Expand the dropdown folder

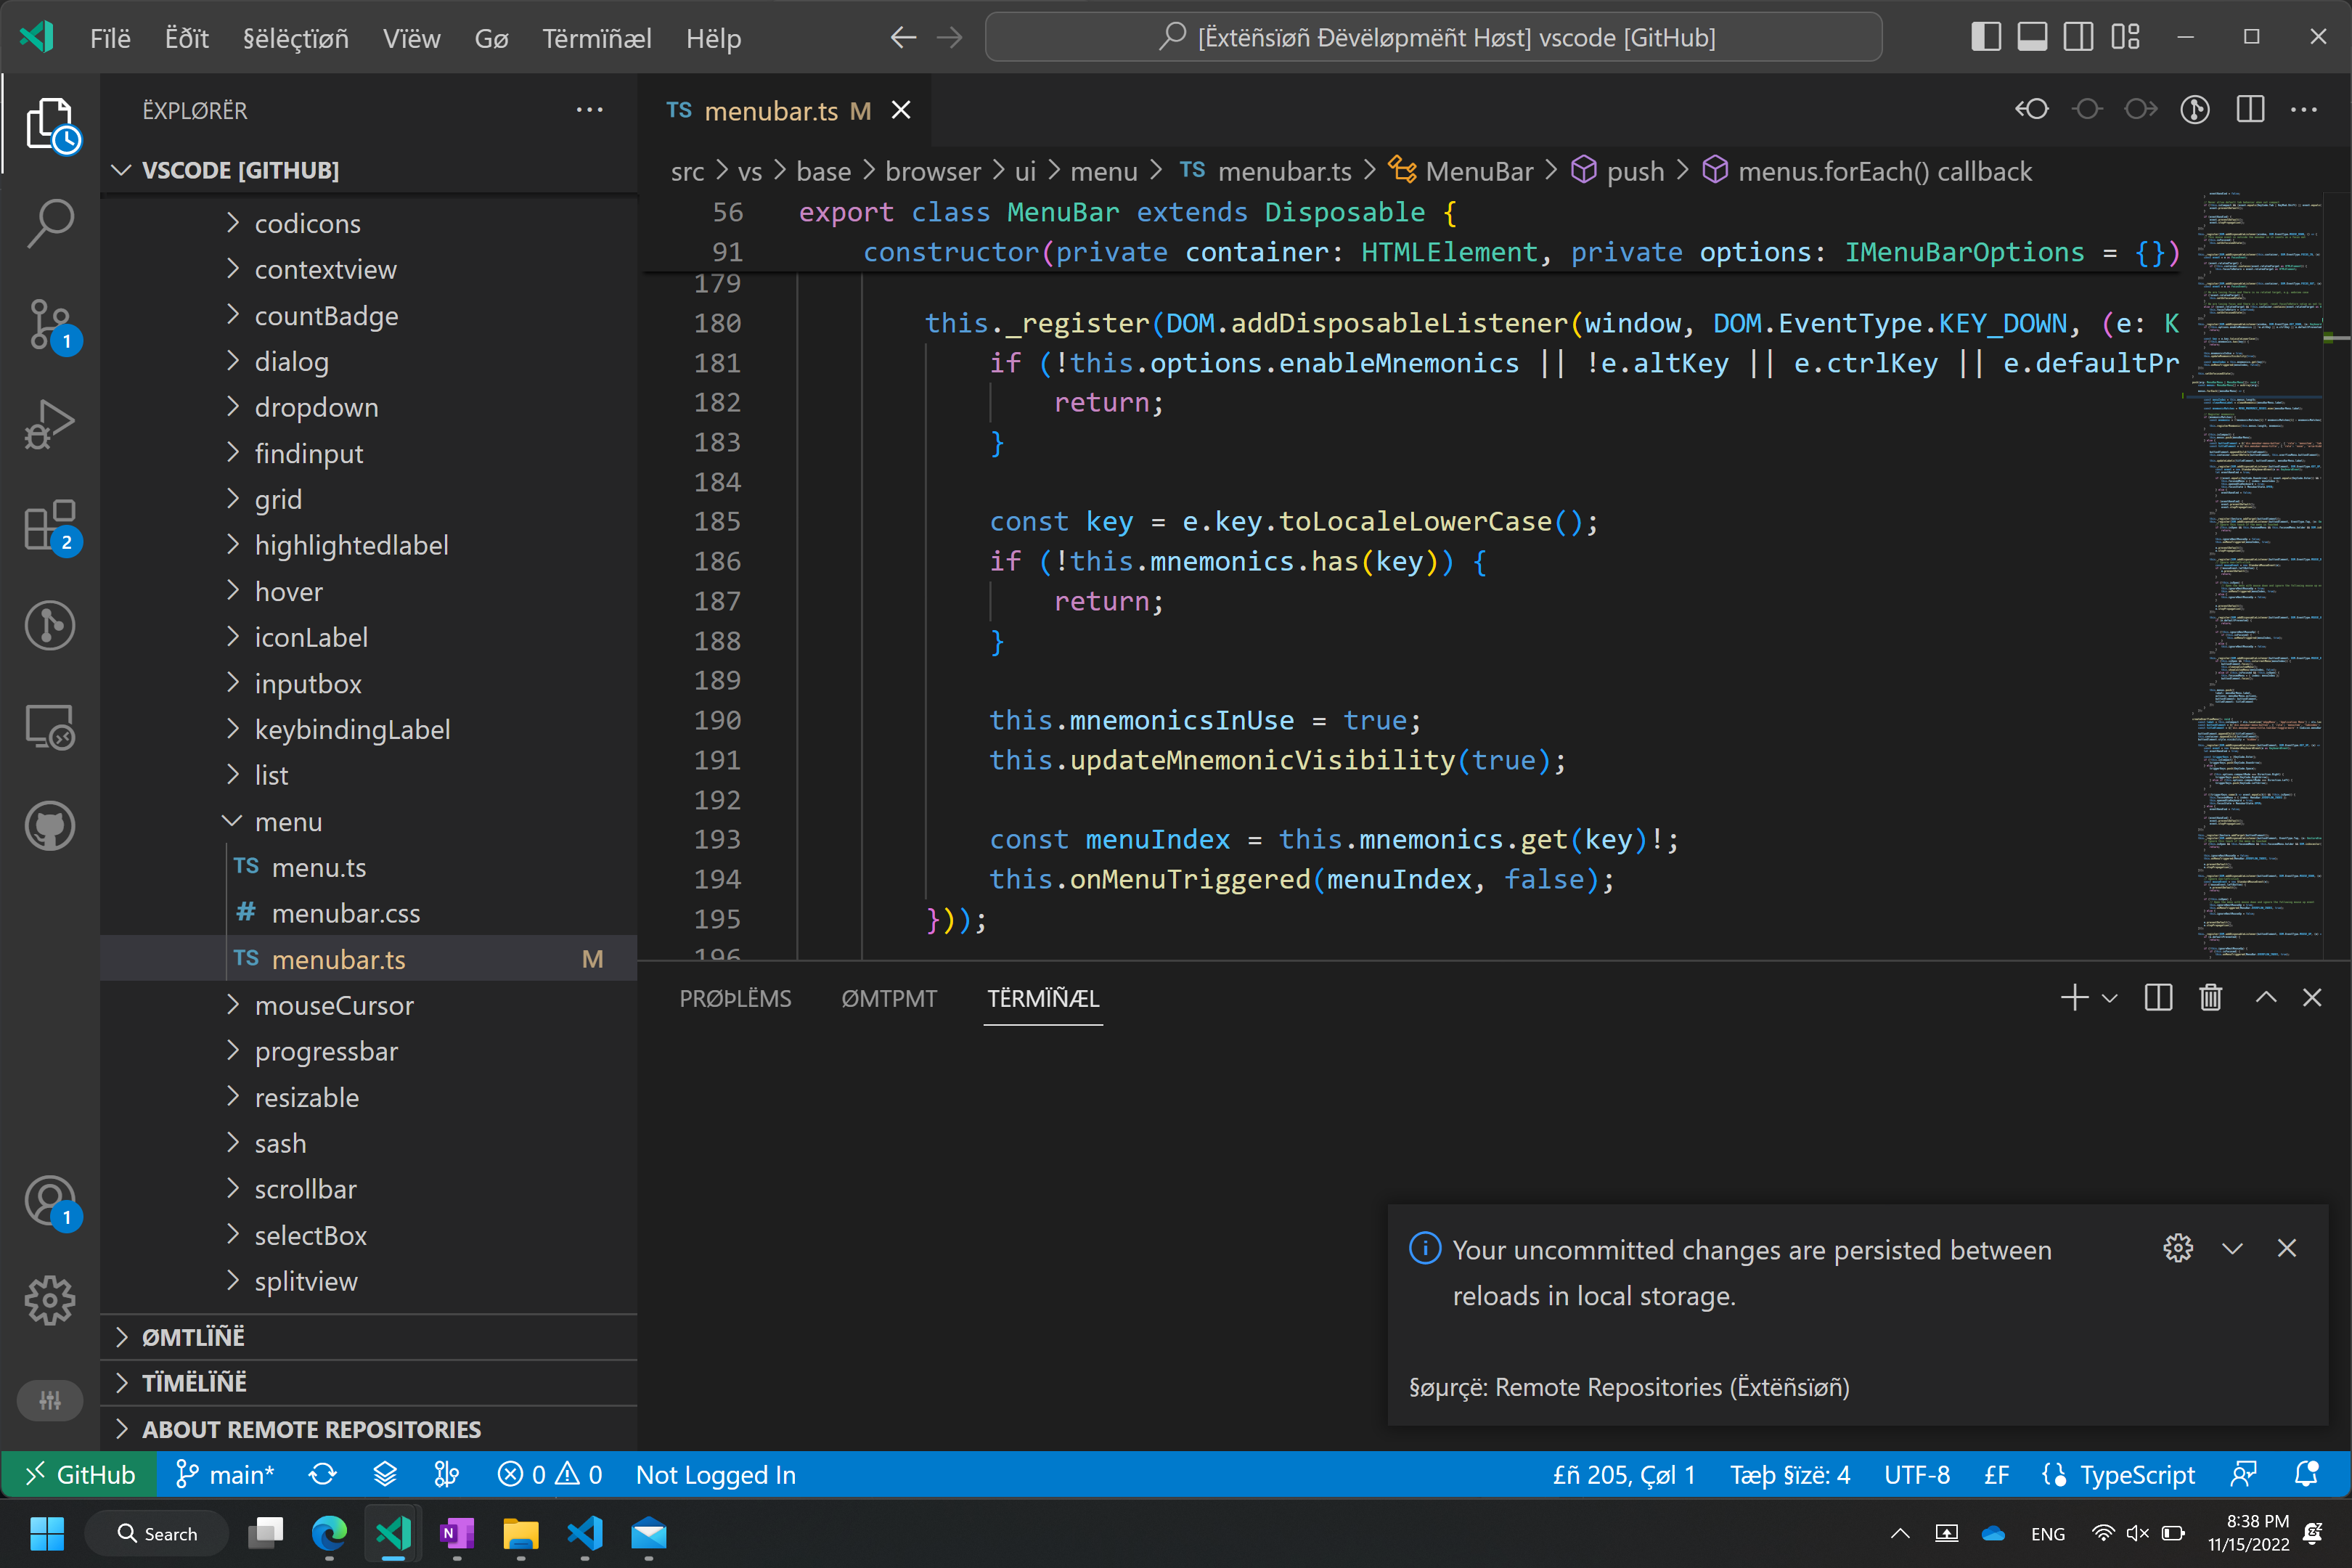[x=315, y=408]
